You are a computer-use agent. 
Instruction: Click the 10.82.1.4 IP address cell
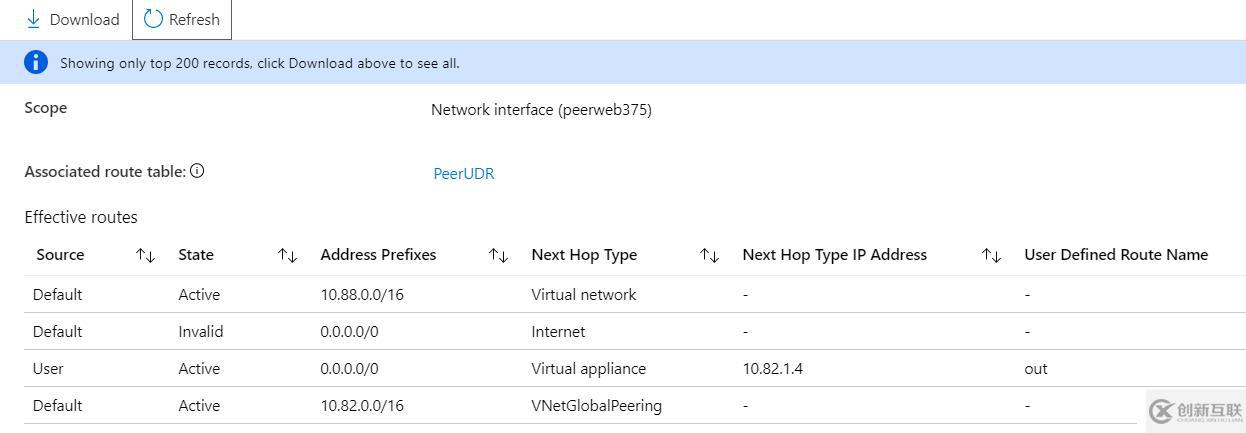pos(773,369)
